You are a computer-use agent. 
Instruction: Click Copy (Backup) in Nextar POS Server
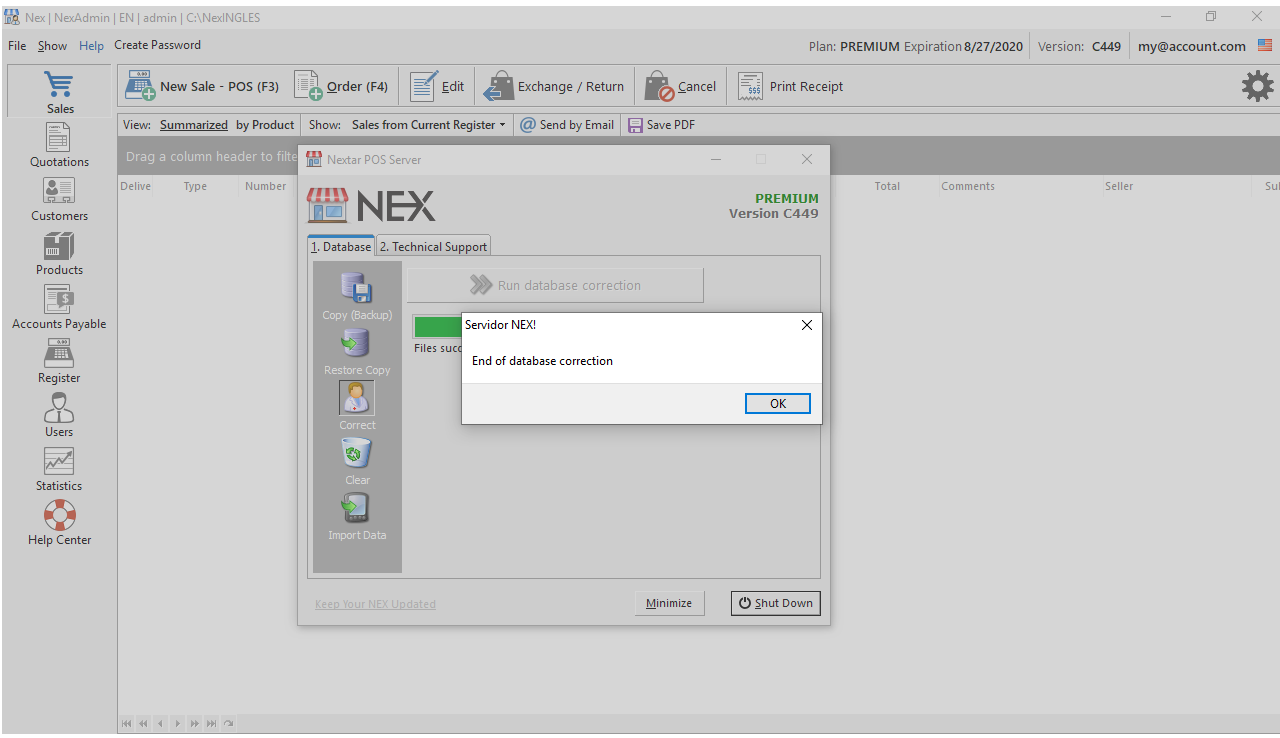357,296
